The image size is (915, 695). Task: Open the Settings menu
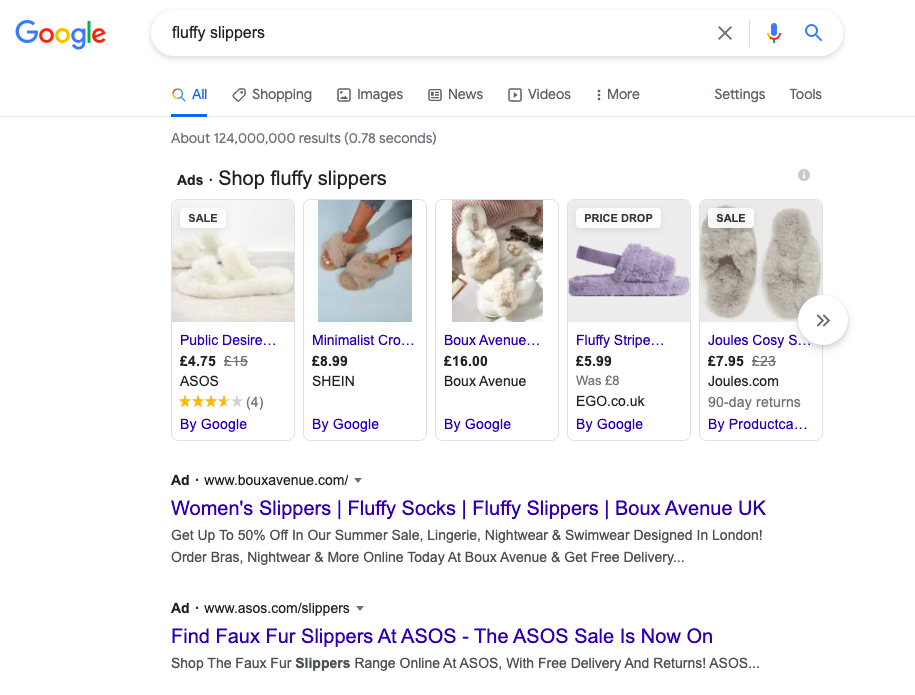coord(739,94)
